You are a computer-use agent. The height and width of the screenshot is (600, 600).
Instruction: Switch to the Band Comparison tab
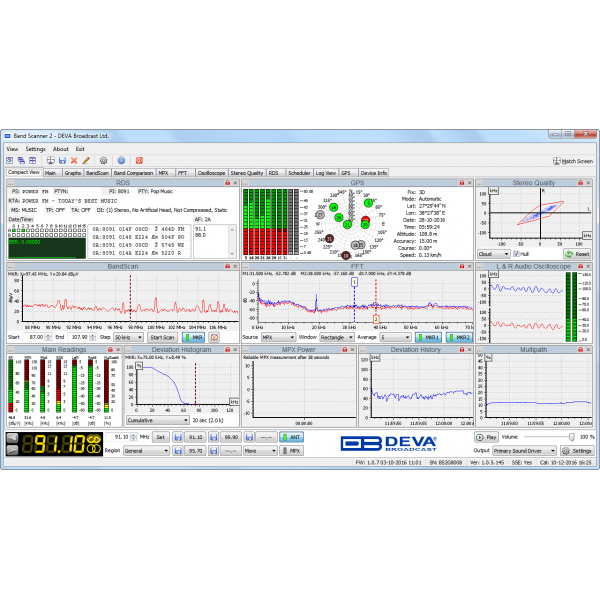(x=133, y=173)
